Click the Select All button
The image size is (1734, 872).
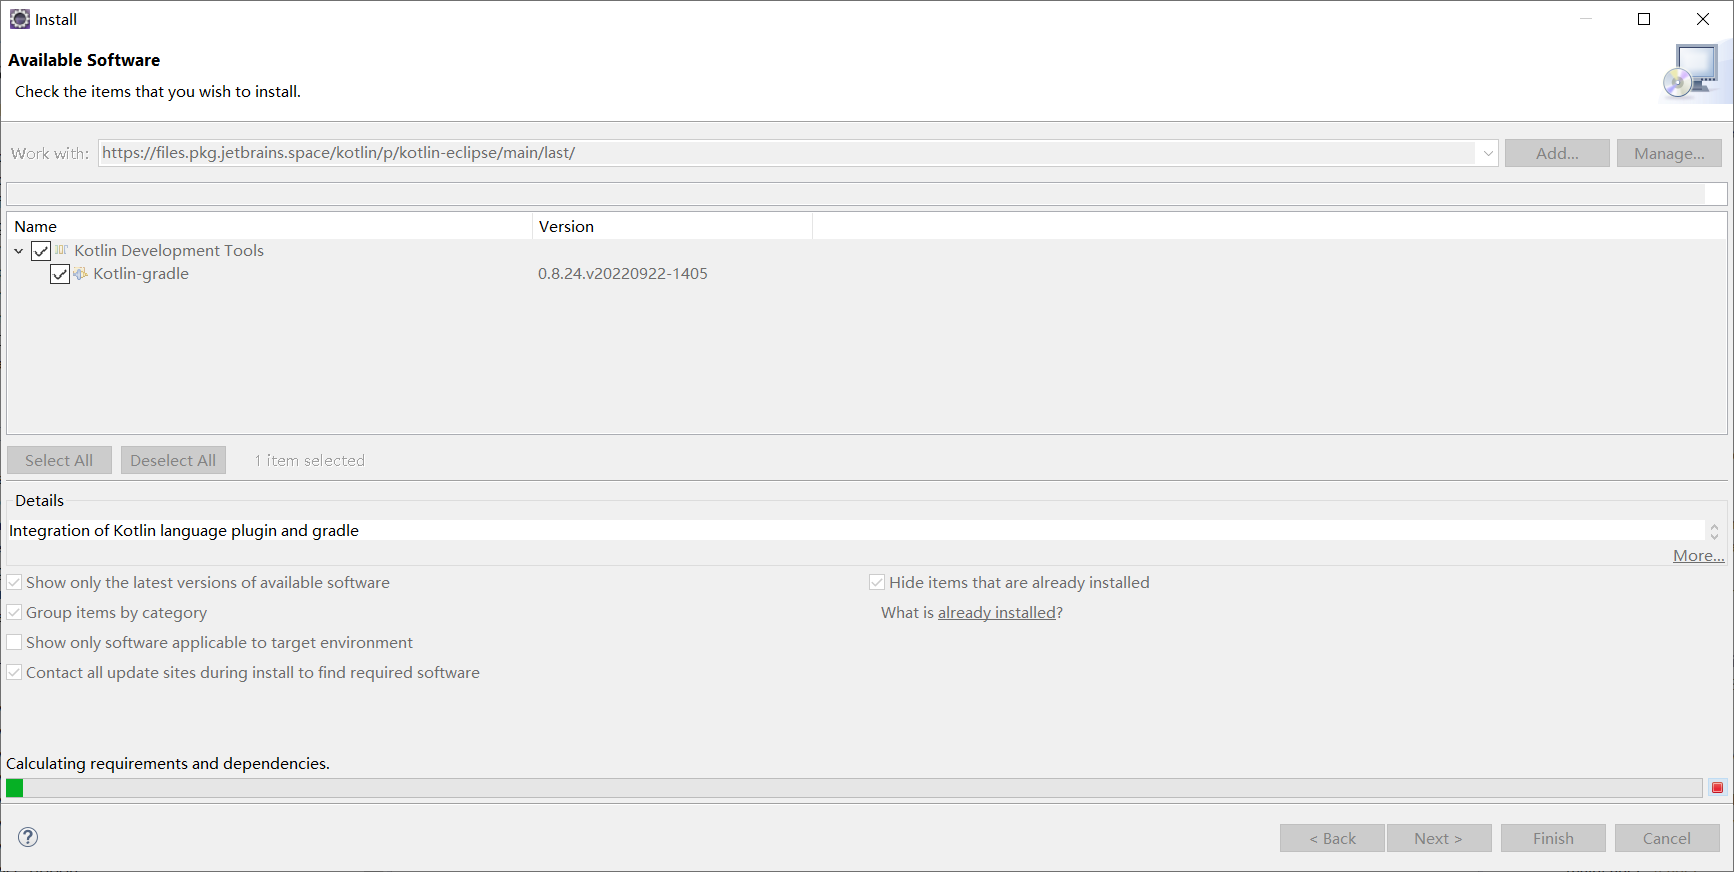pos(59,460)
